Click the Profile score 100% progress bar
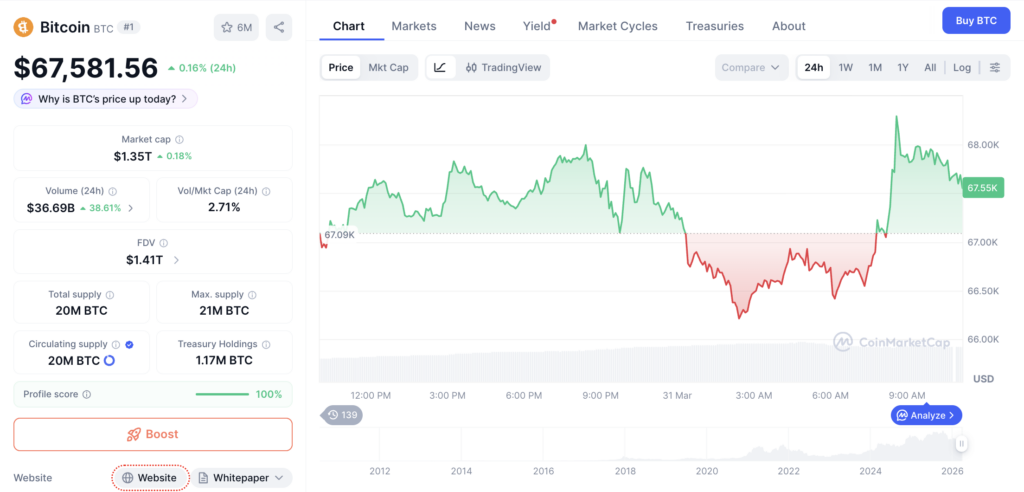The width and height of the screenshot is (1024, 492). [x=222, y=395]
